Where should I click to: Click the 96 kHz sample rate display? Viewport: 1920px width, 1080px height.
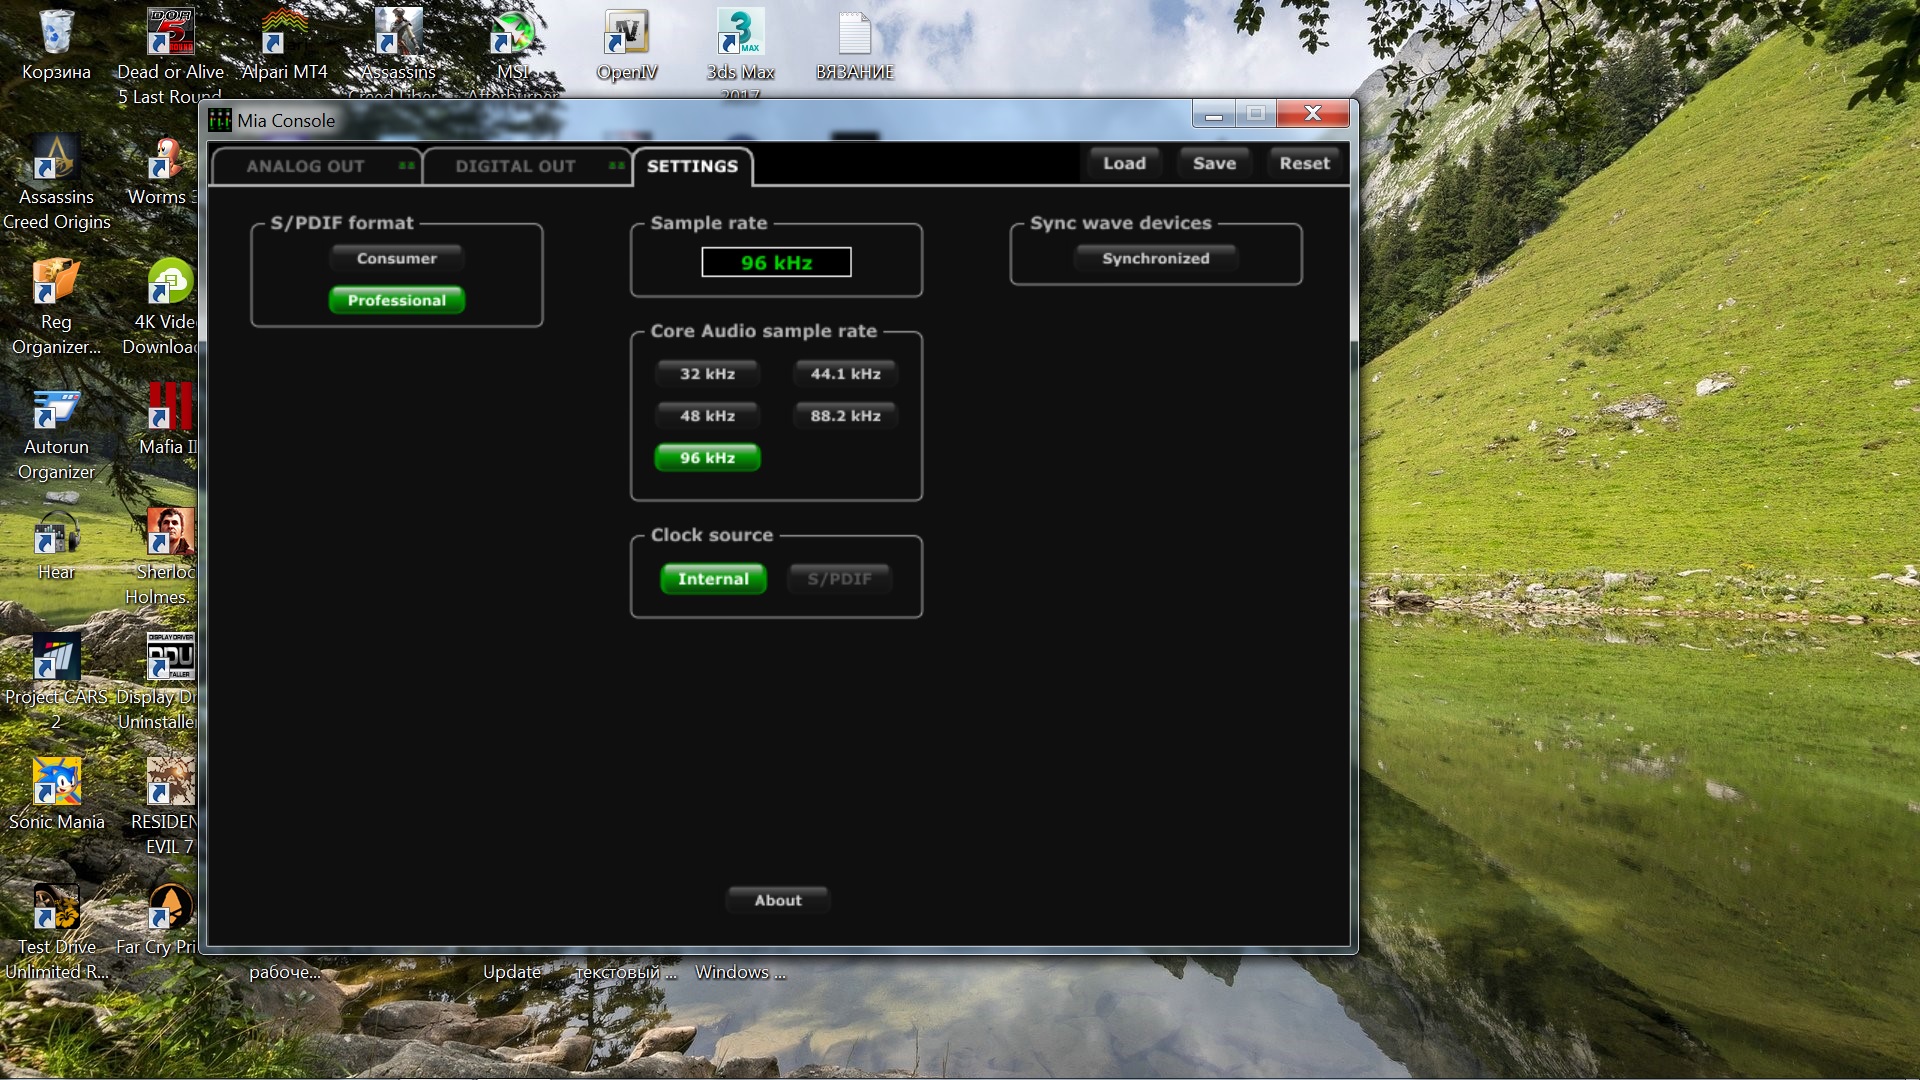pos(776,263)
